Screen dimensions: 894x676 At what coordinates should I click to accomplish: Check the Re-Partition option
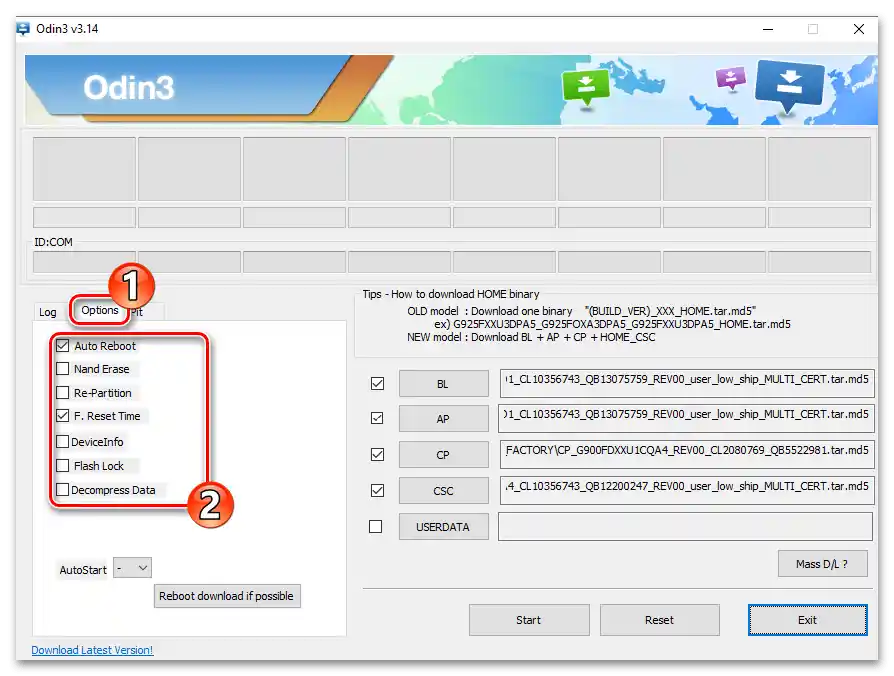63,393
